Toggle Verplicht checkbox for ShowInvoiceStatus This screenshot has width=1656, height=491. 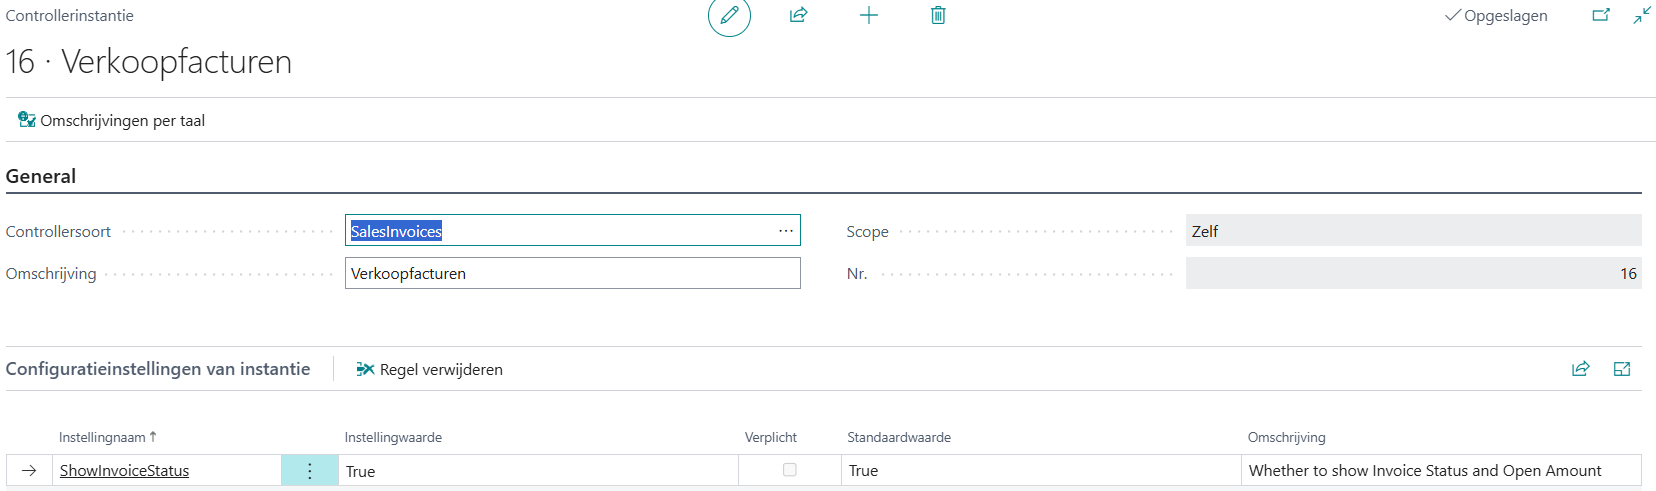click(x=790, y=470)
